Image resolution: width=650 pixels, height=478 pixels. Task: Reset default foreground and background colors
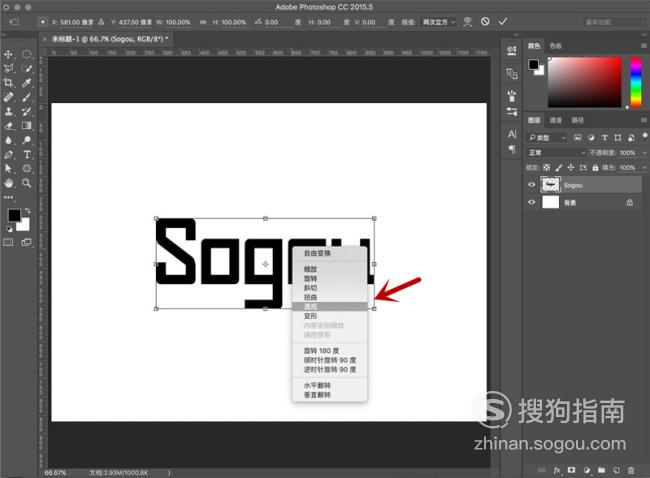[9, 229]
